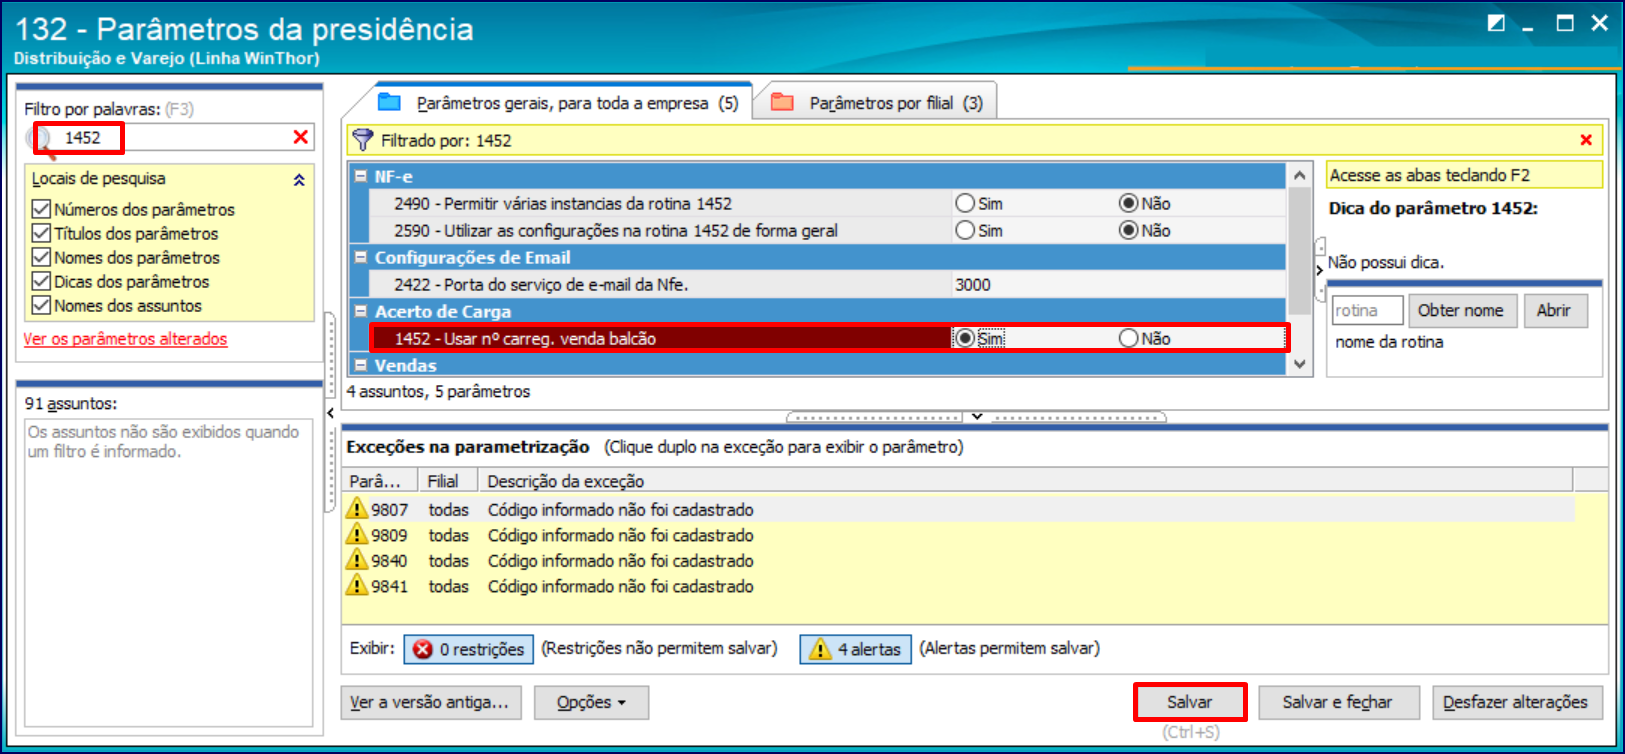Select exception row 9841
1625x754 pixels.
pyautogui.click(x=958, y=586)
